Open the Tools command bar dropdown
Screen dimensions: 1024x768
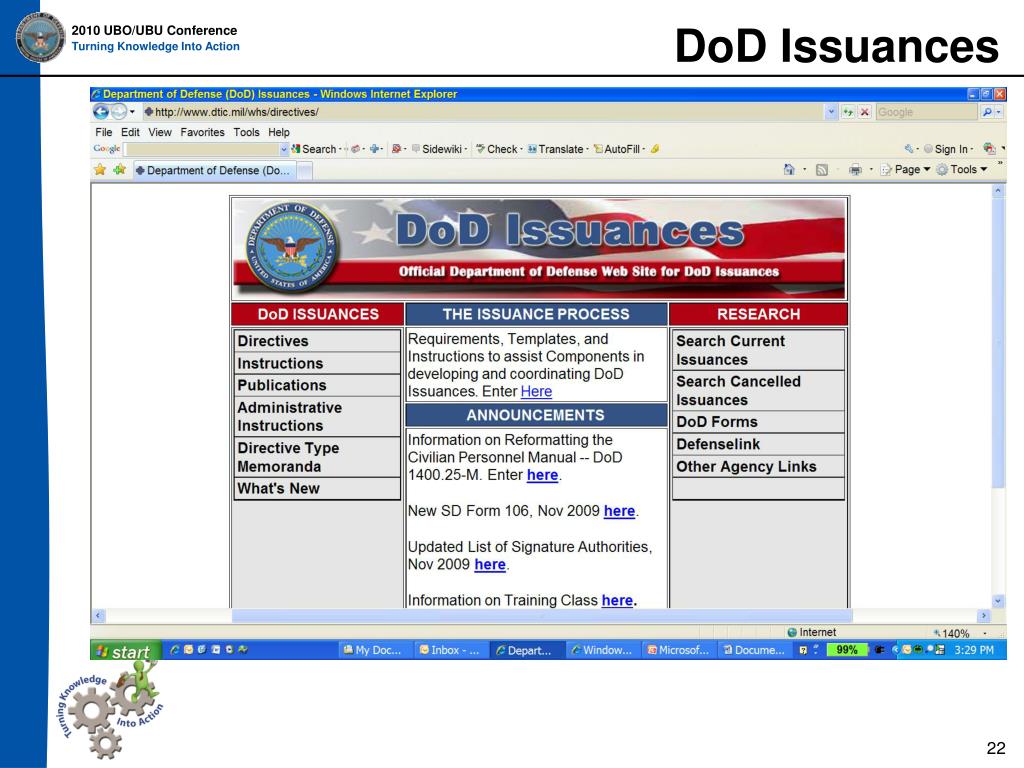click(962, 170)
